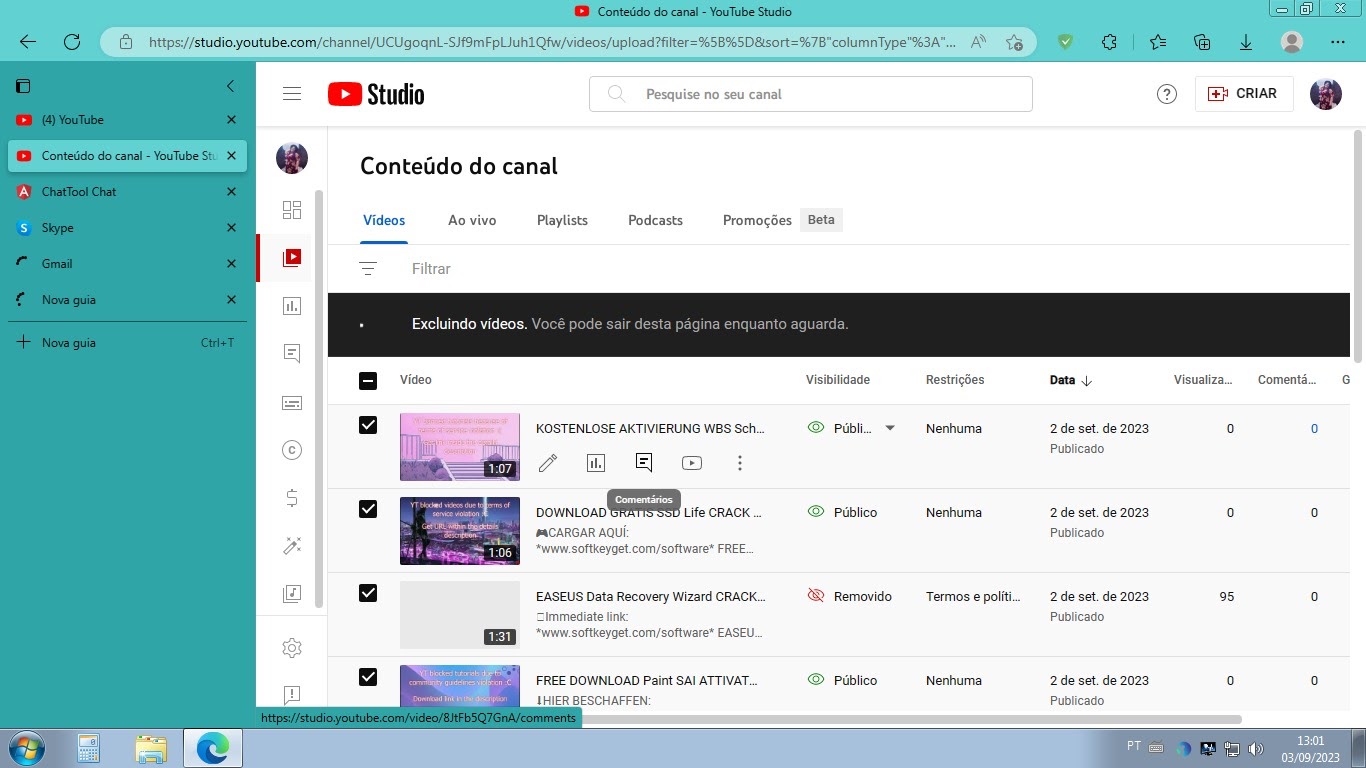This screenshot has width=1366, height=768.
Task: Reload the page with the refresh icon
Action: click(x=72, y=42)
